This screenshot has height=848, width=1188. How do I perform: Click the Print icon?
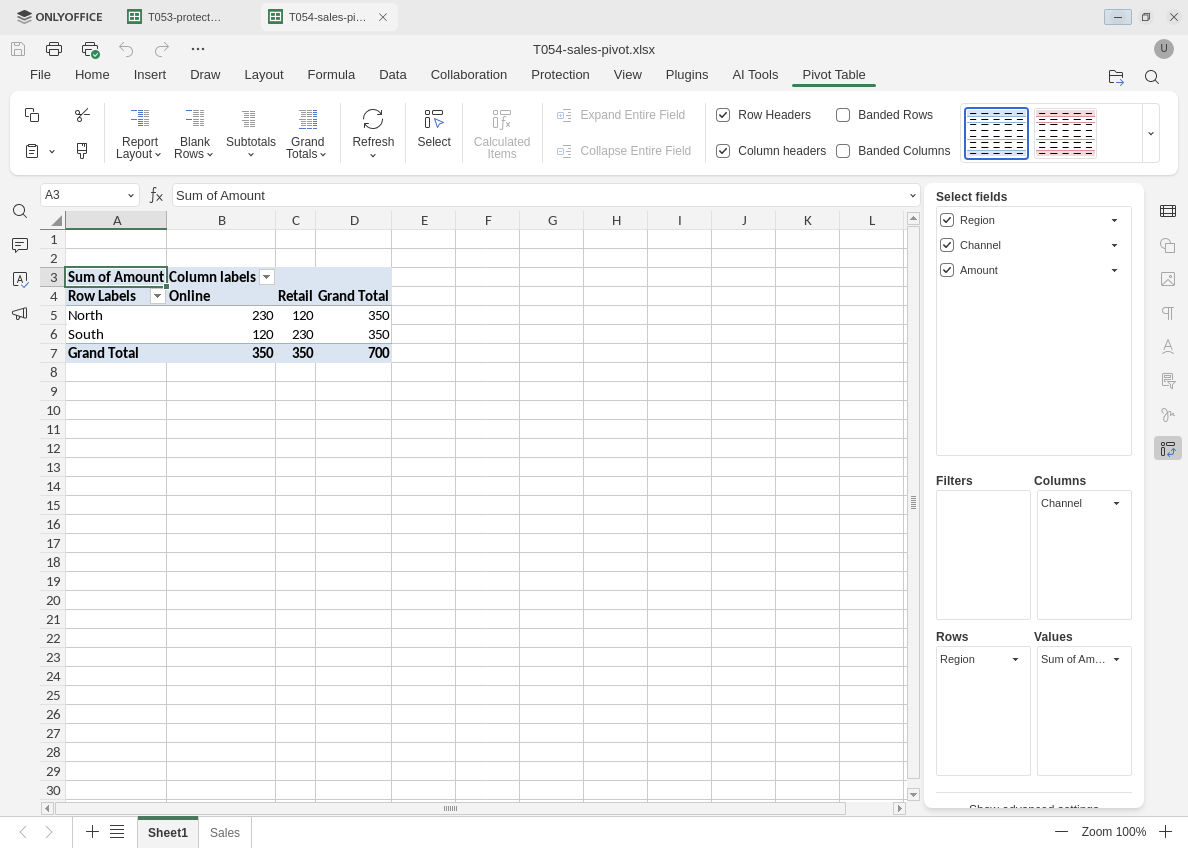pos(54,49)
